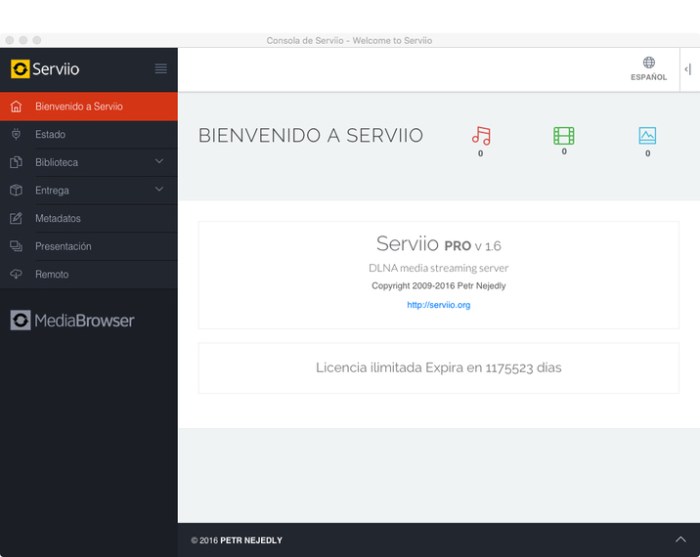
Task: Click the documents icon beside Biblioteca
Action: tap(16, 162)
